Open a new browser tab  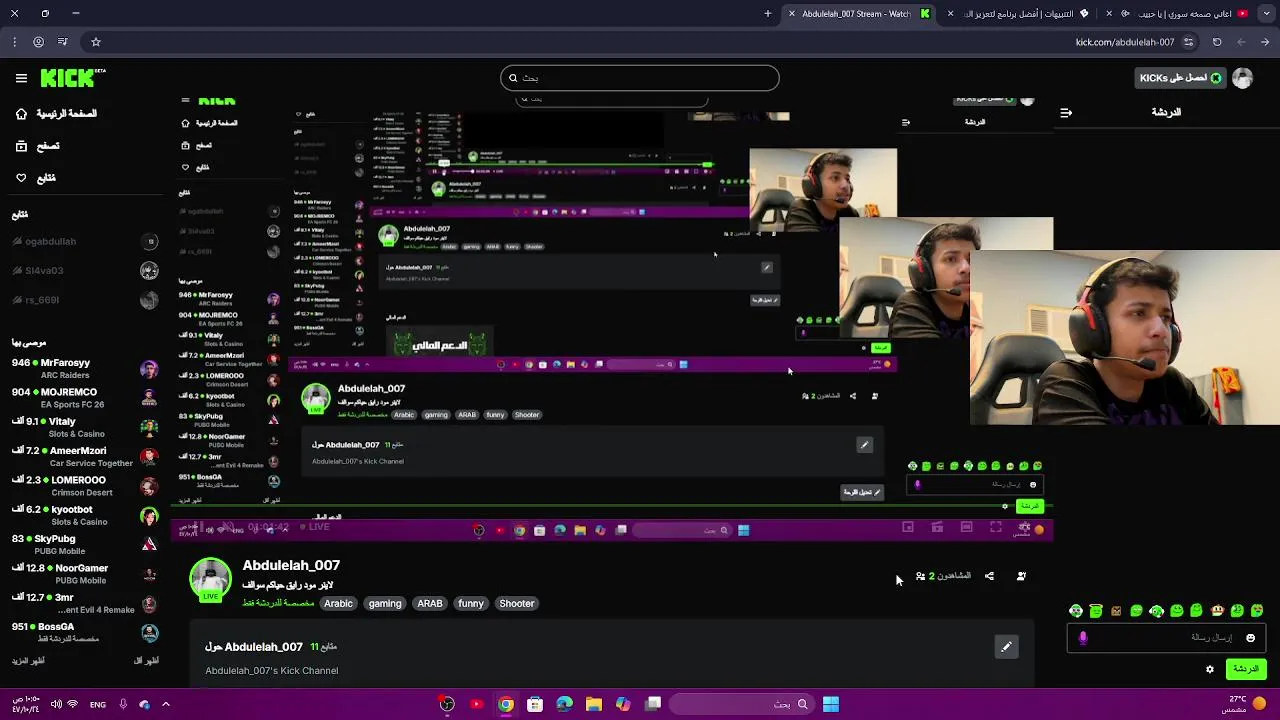tap(768, 14)
